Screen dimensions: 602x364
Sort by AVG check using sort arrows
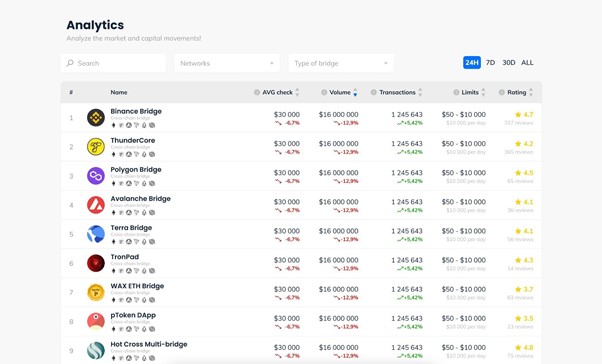coord(297,92)
